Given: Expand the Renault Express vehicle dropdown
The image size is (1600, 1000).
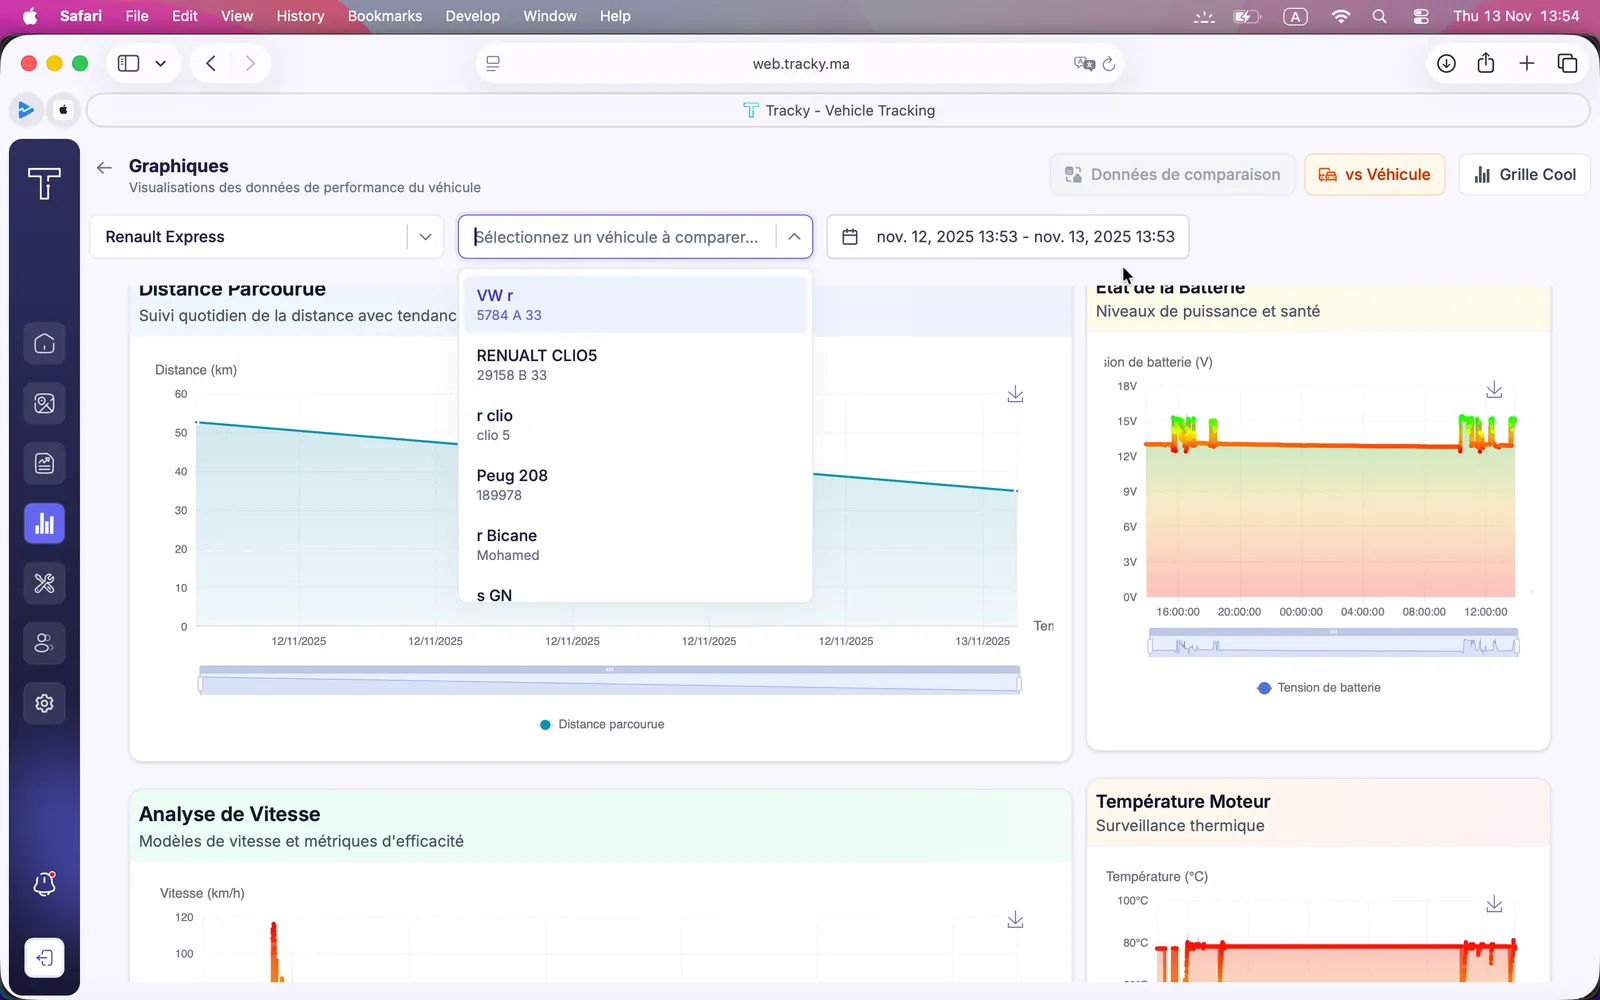Looking at the screenshot, I should point(266,237).
